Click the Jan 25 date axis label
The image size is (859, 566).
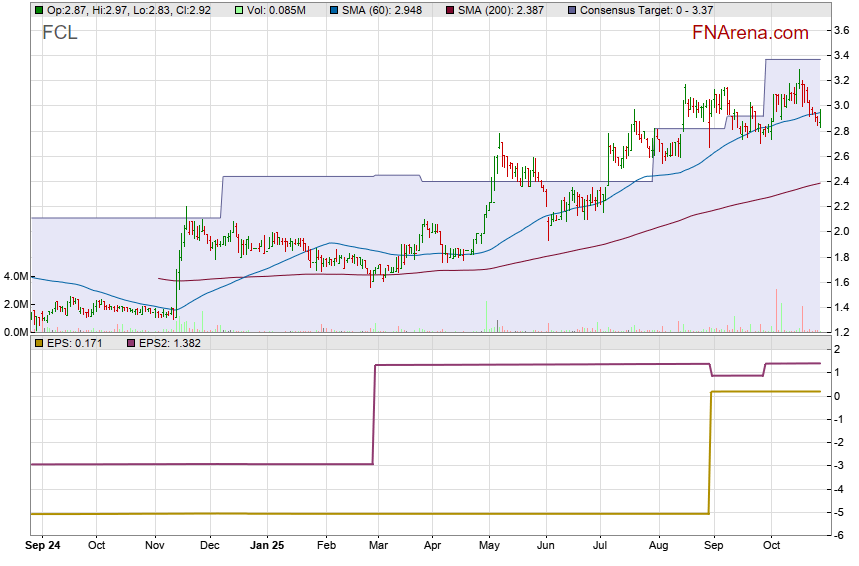pos(267,546)
